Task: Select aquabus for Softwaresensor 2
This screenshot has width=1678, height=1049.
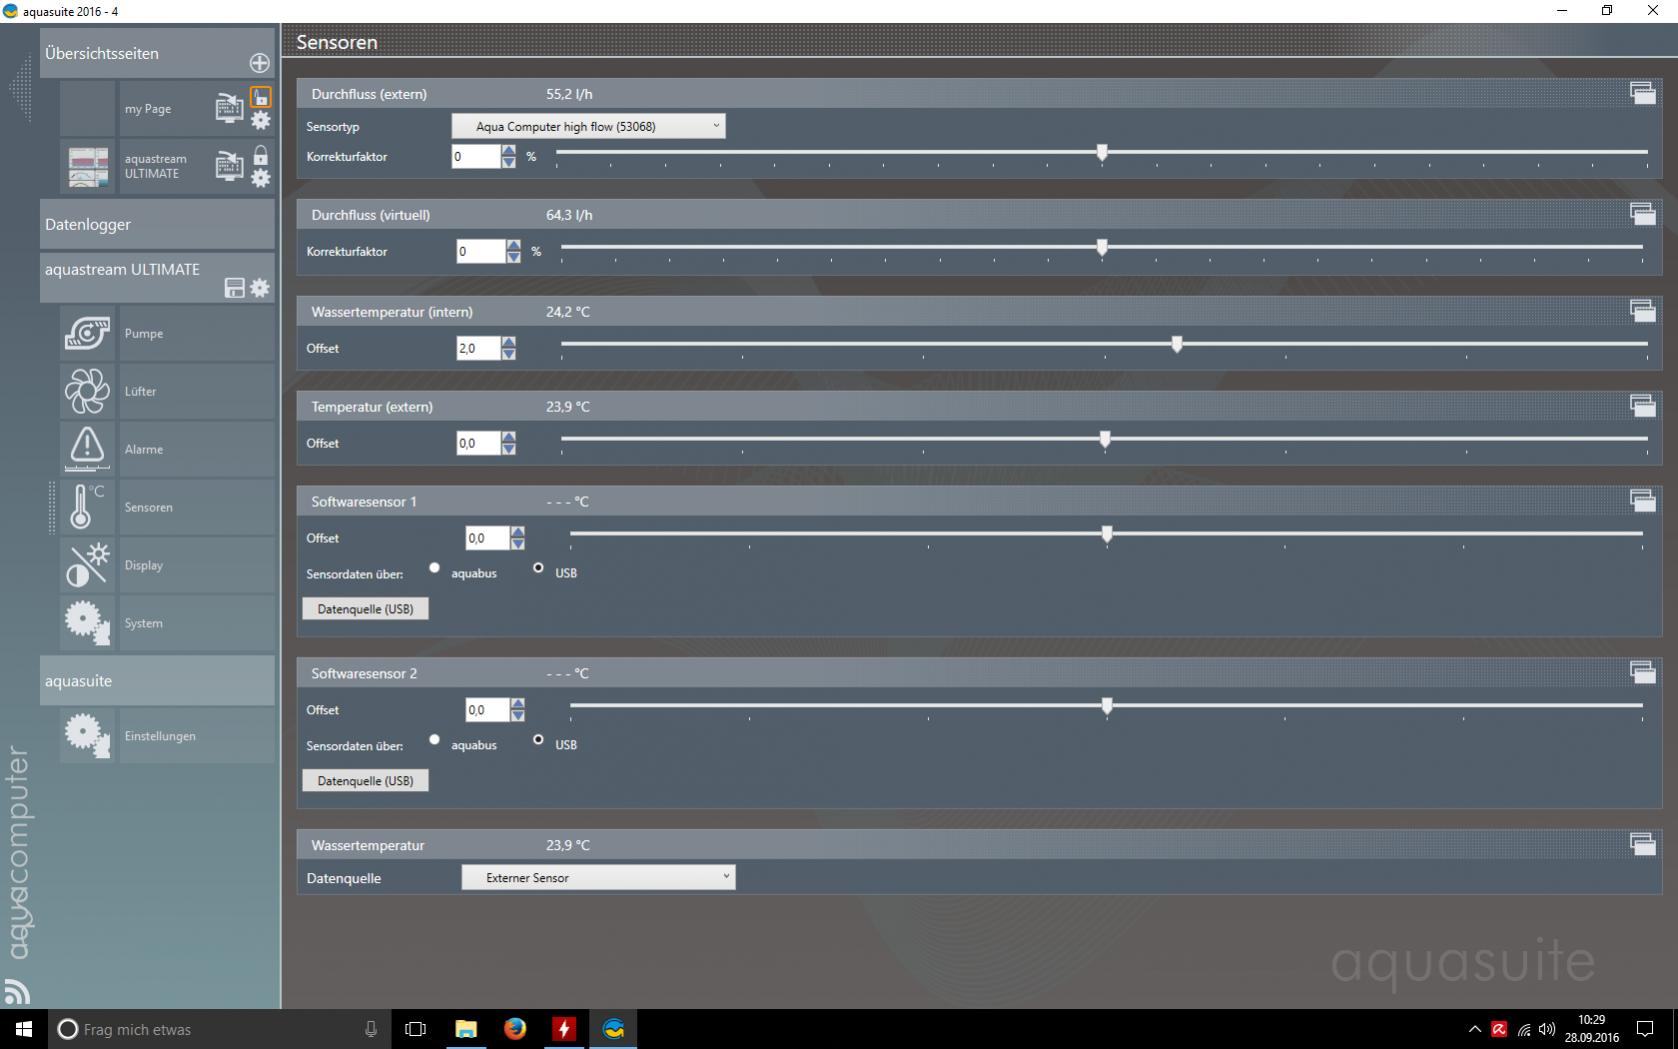Action: (x=435, y=740)
